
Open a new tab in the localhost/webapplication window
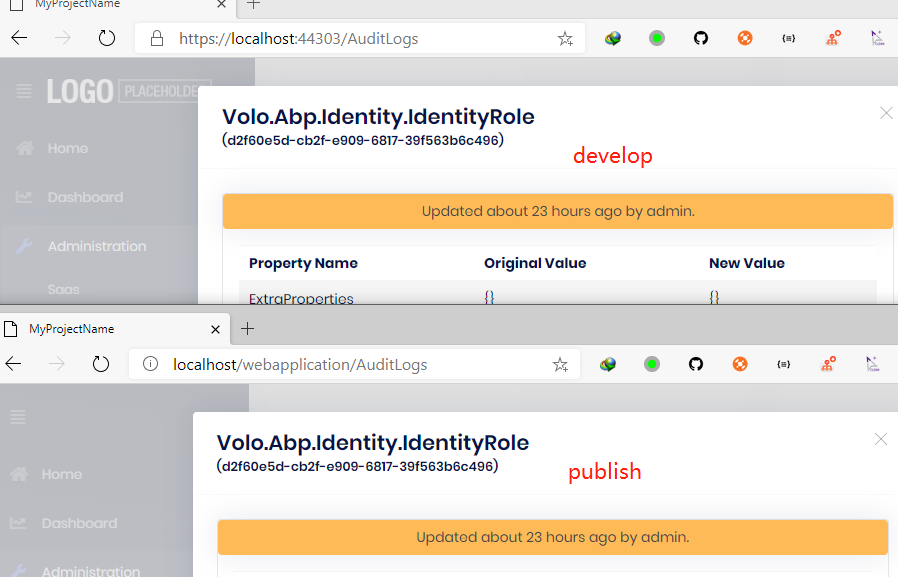tap(248, 328)
